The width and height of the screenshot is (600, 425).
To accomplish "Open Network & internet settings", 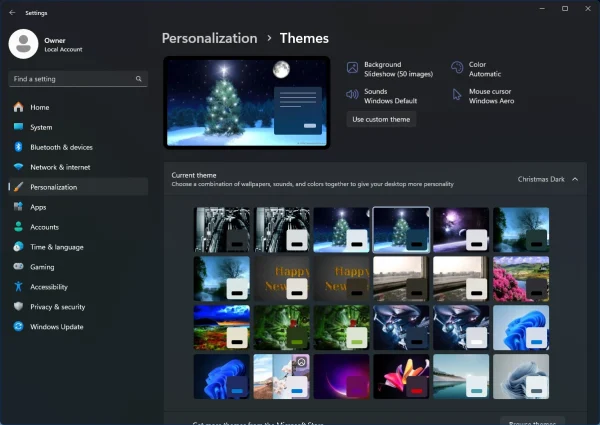I will pos(78,167).
